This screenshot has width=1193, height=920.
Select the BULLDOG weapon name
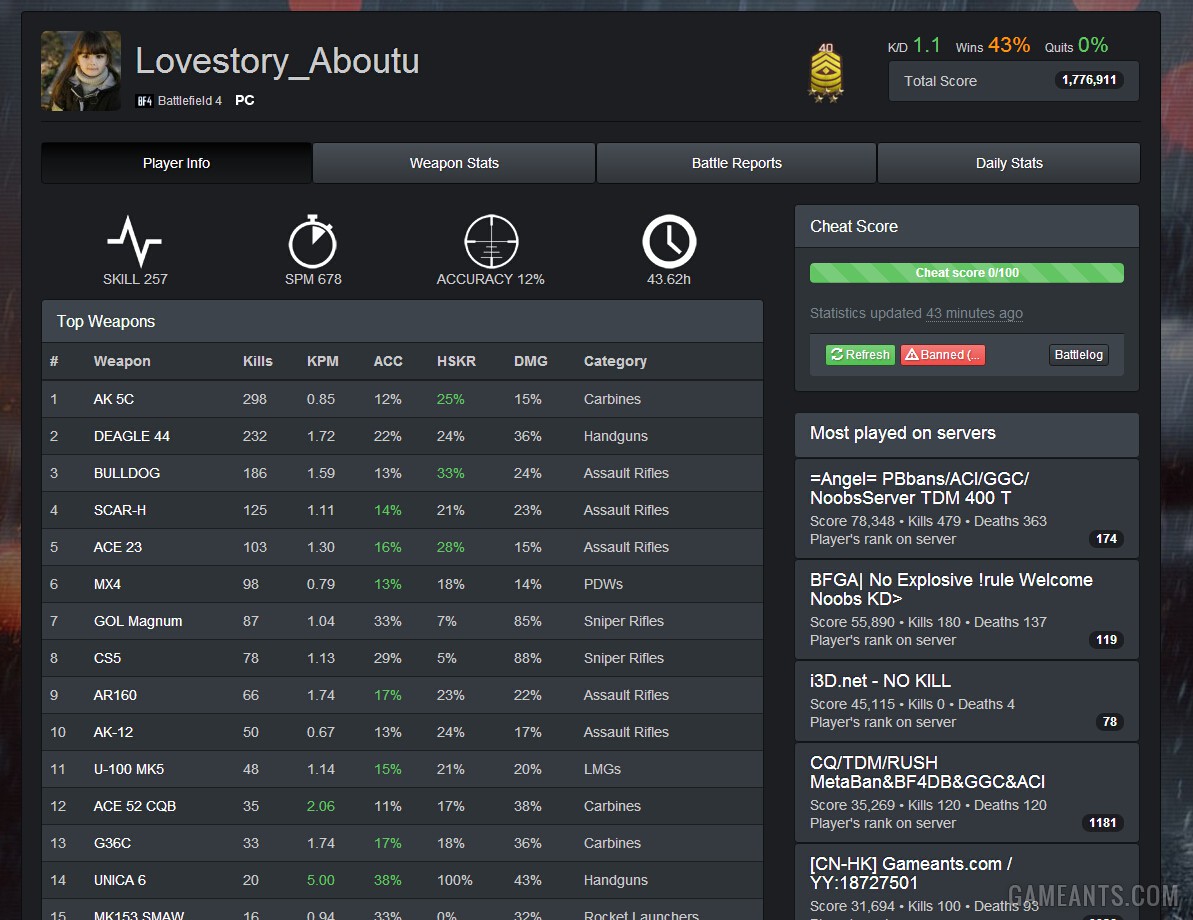point(127,473)
